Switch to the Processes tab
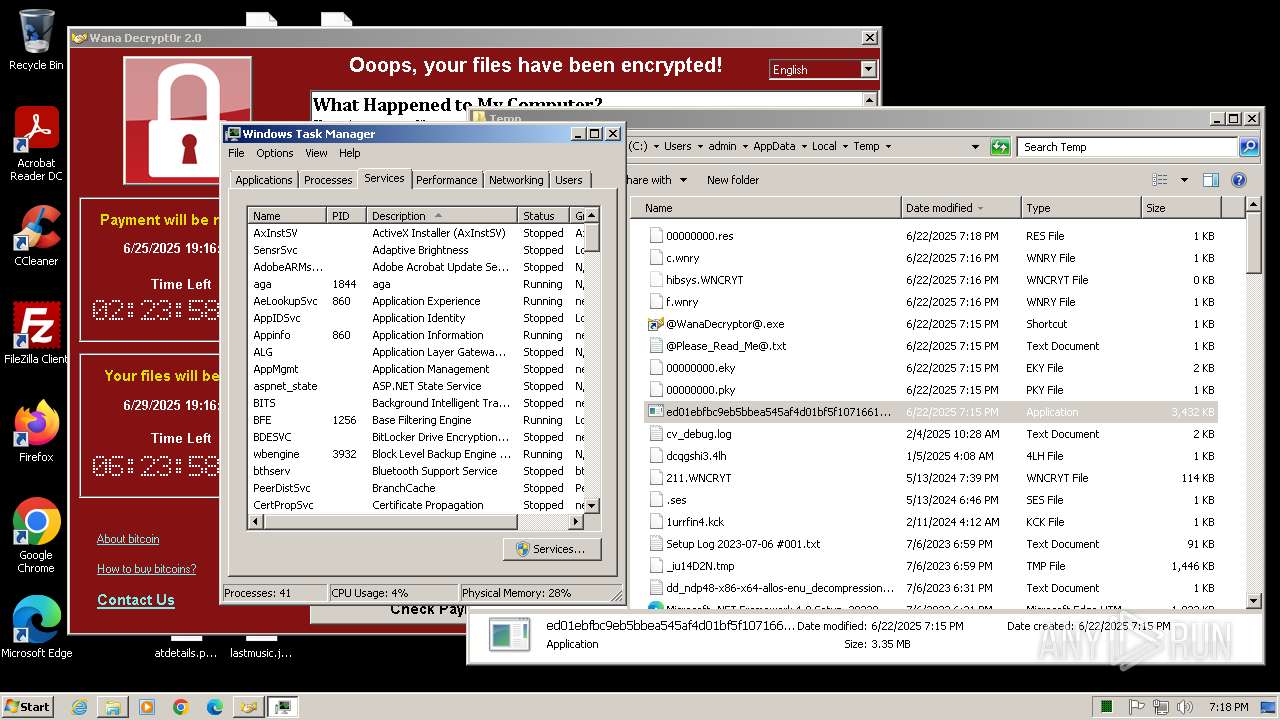The image size is (1280, 720). point(328,180)
